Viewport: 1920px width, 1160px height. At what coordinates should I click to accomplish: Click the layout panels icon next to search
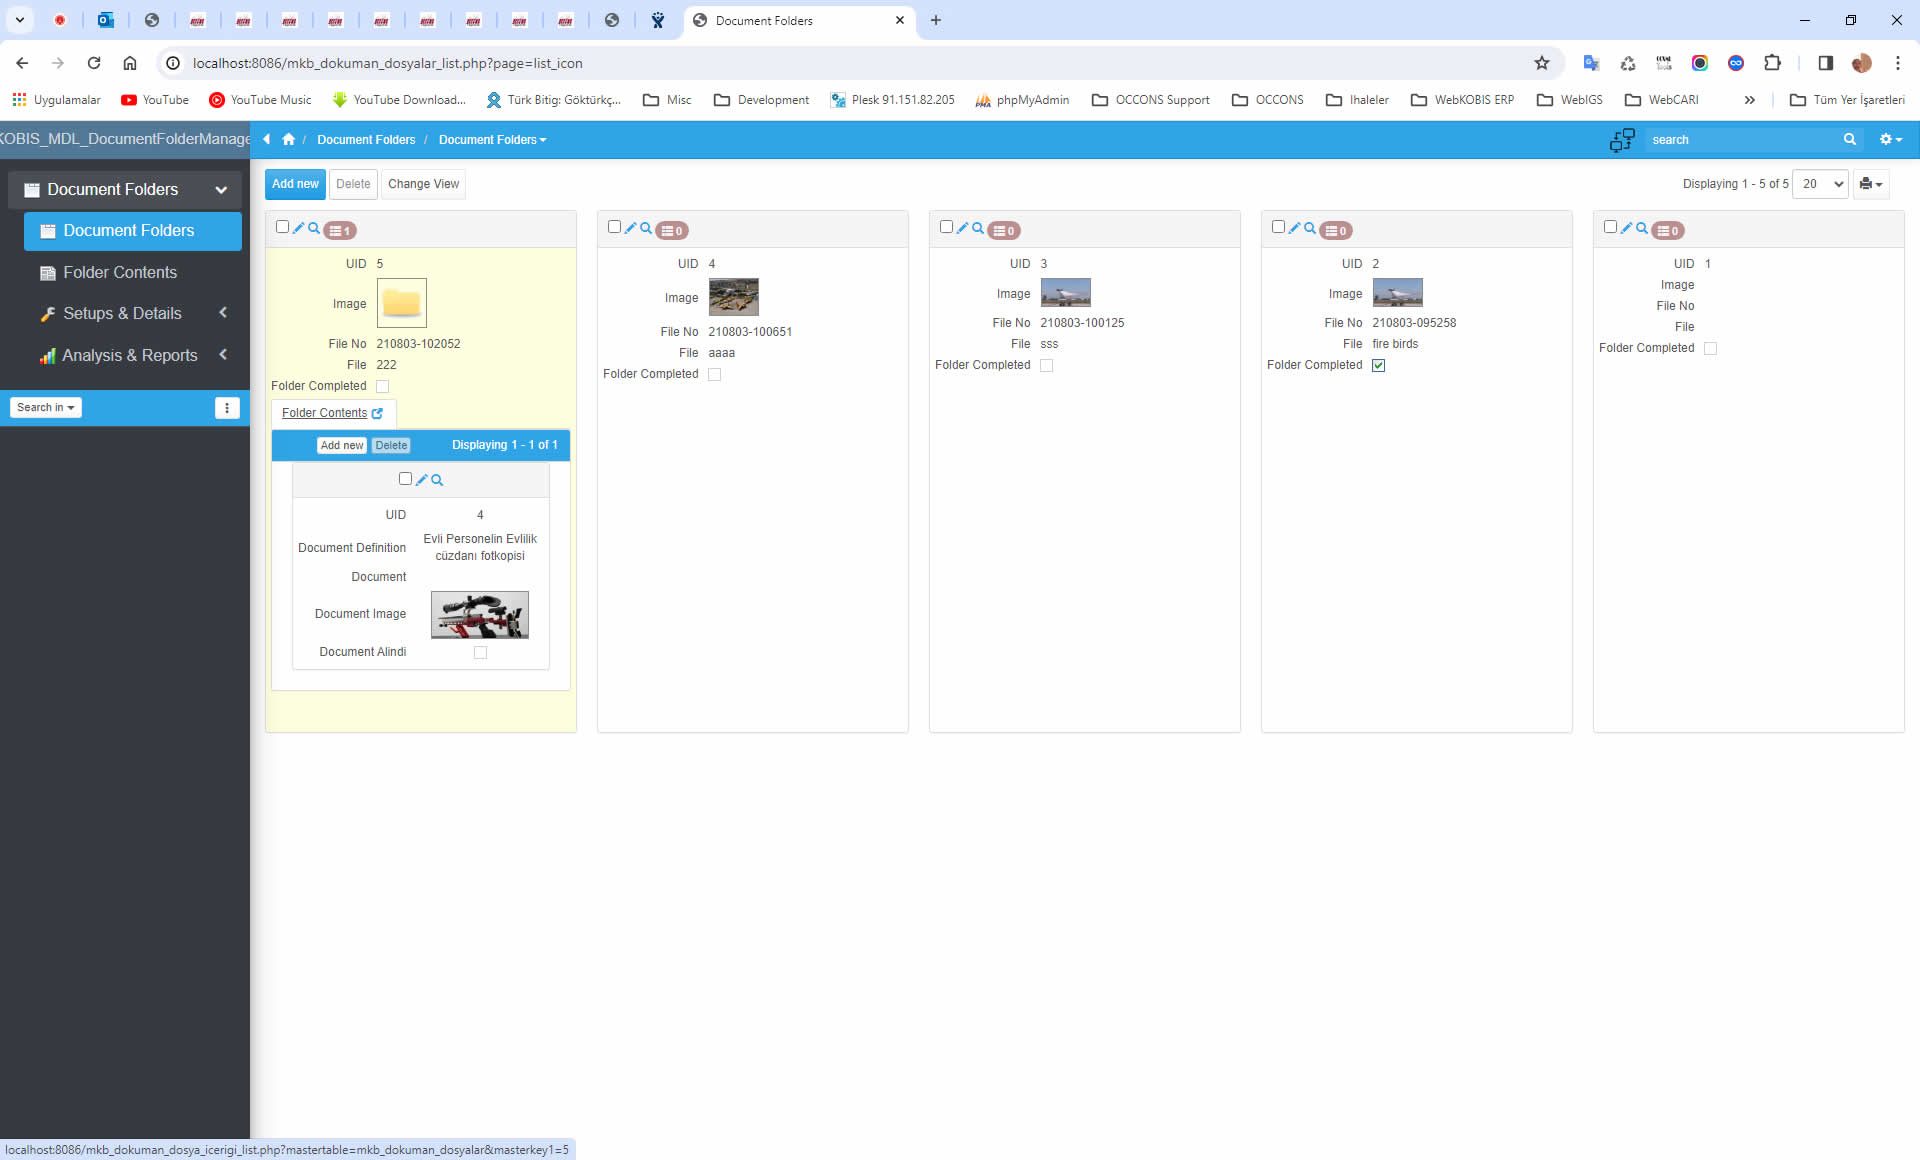1622,140
